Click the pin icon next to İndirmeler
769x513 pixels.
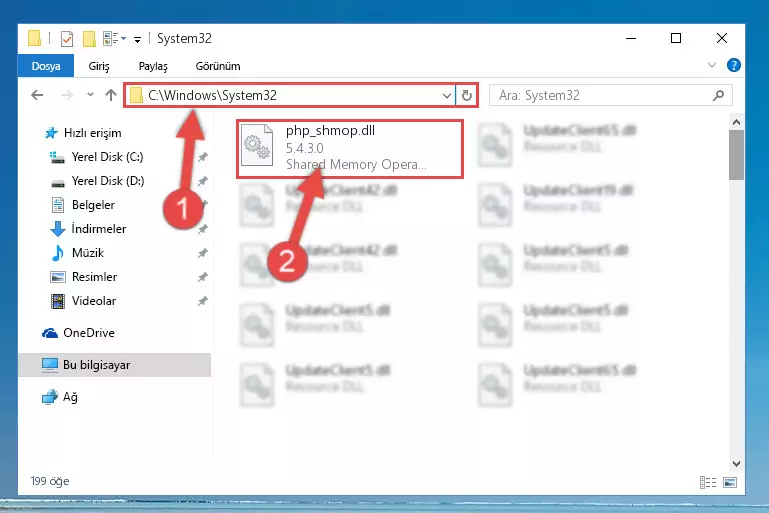pyautogui.click(x=203, y=229)
